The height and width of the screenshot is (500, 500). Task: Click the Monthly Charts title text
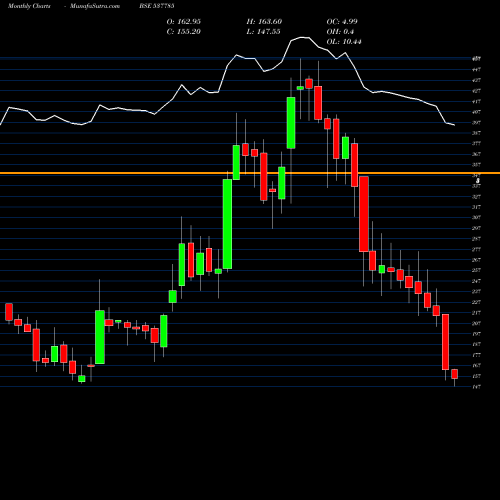[29, 6]
